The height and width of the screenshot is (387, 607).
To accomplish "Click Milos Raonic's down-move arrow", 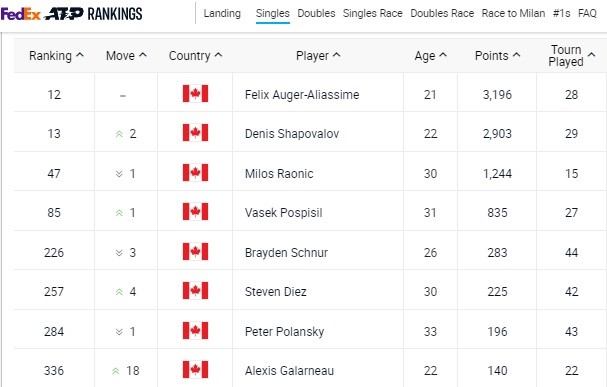I will pyautogui.click(x=119, y=174).
